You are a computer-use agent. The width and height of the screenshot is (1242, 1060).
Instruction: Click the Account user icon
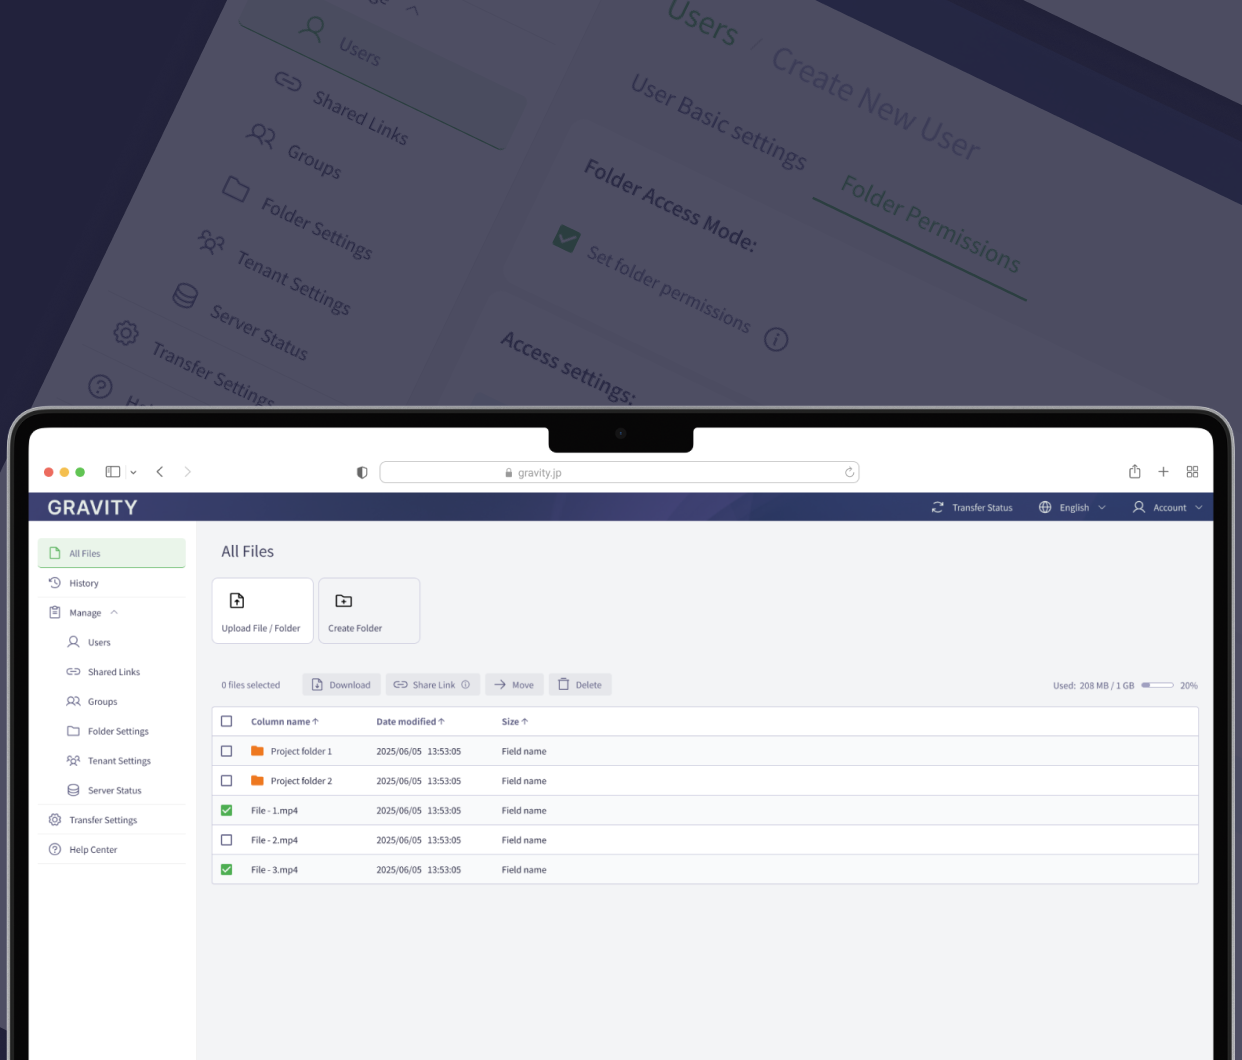coord(1139,507)
